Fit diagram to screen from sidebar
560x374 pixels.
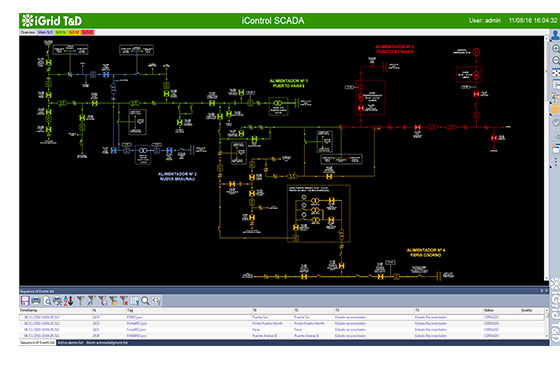[x=556, y=73]
